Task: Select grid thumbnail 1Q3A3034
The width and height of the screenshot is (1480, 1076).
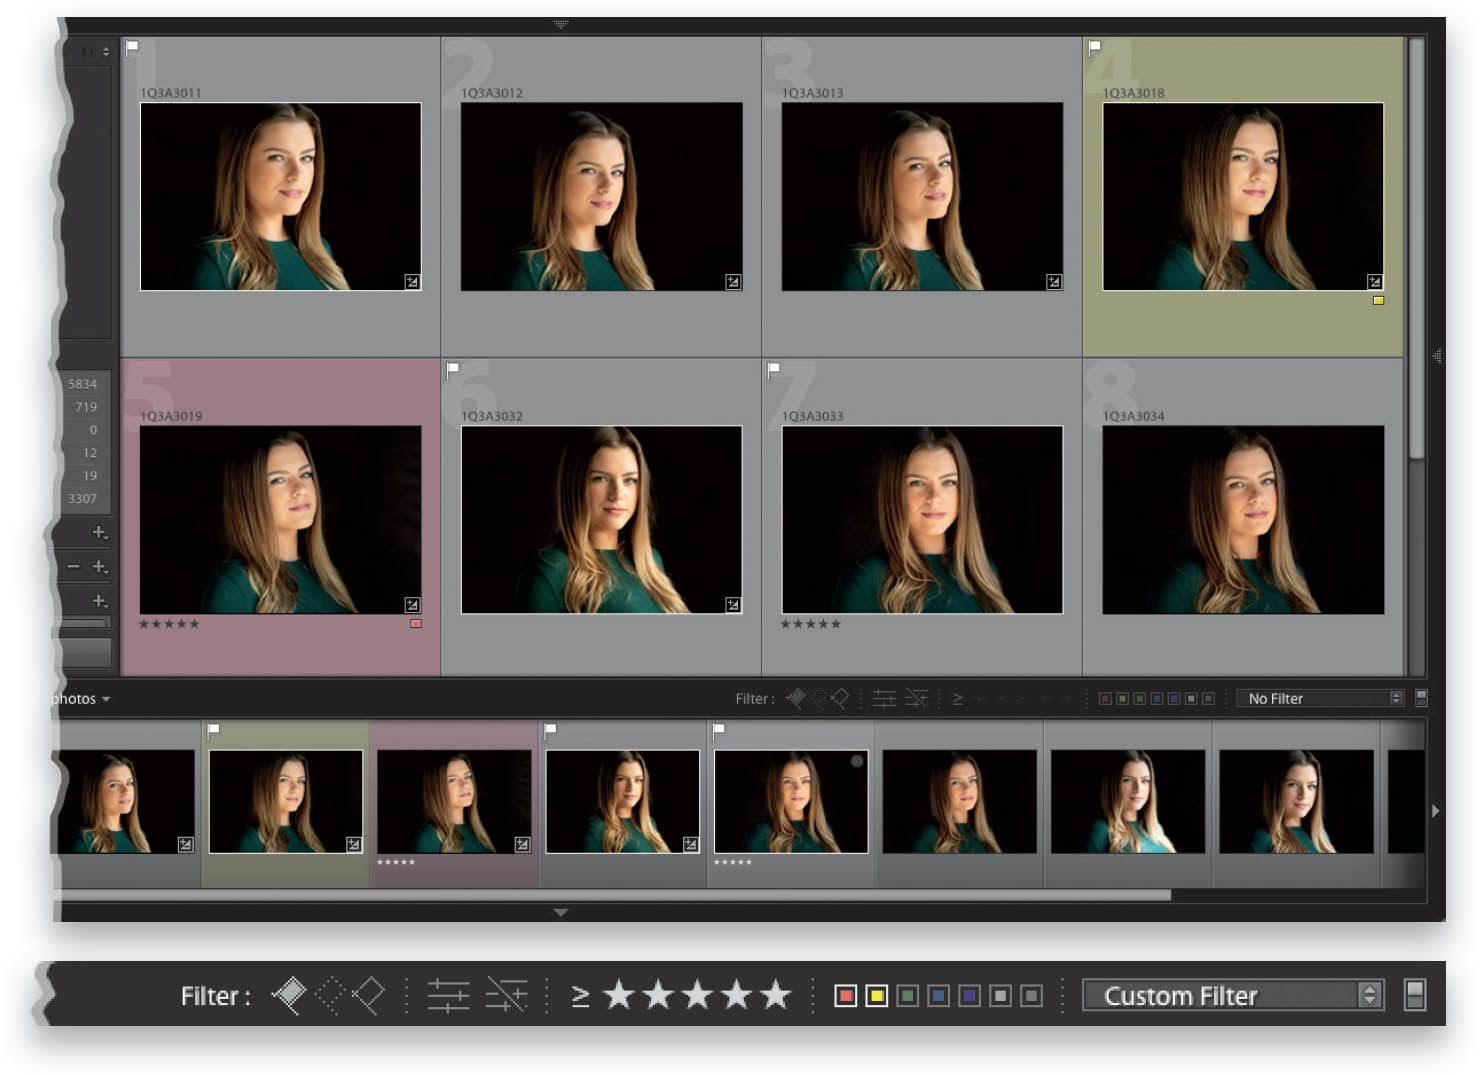Action: tap(1243, 520)
